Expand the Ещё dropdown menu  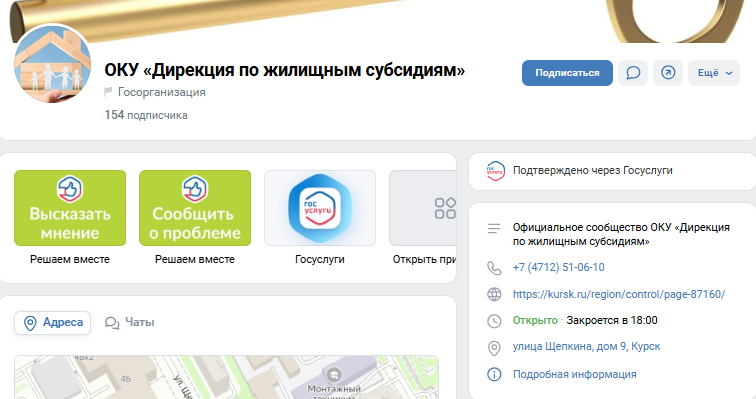(714, 73)
